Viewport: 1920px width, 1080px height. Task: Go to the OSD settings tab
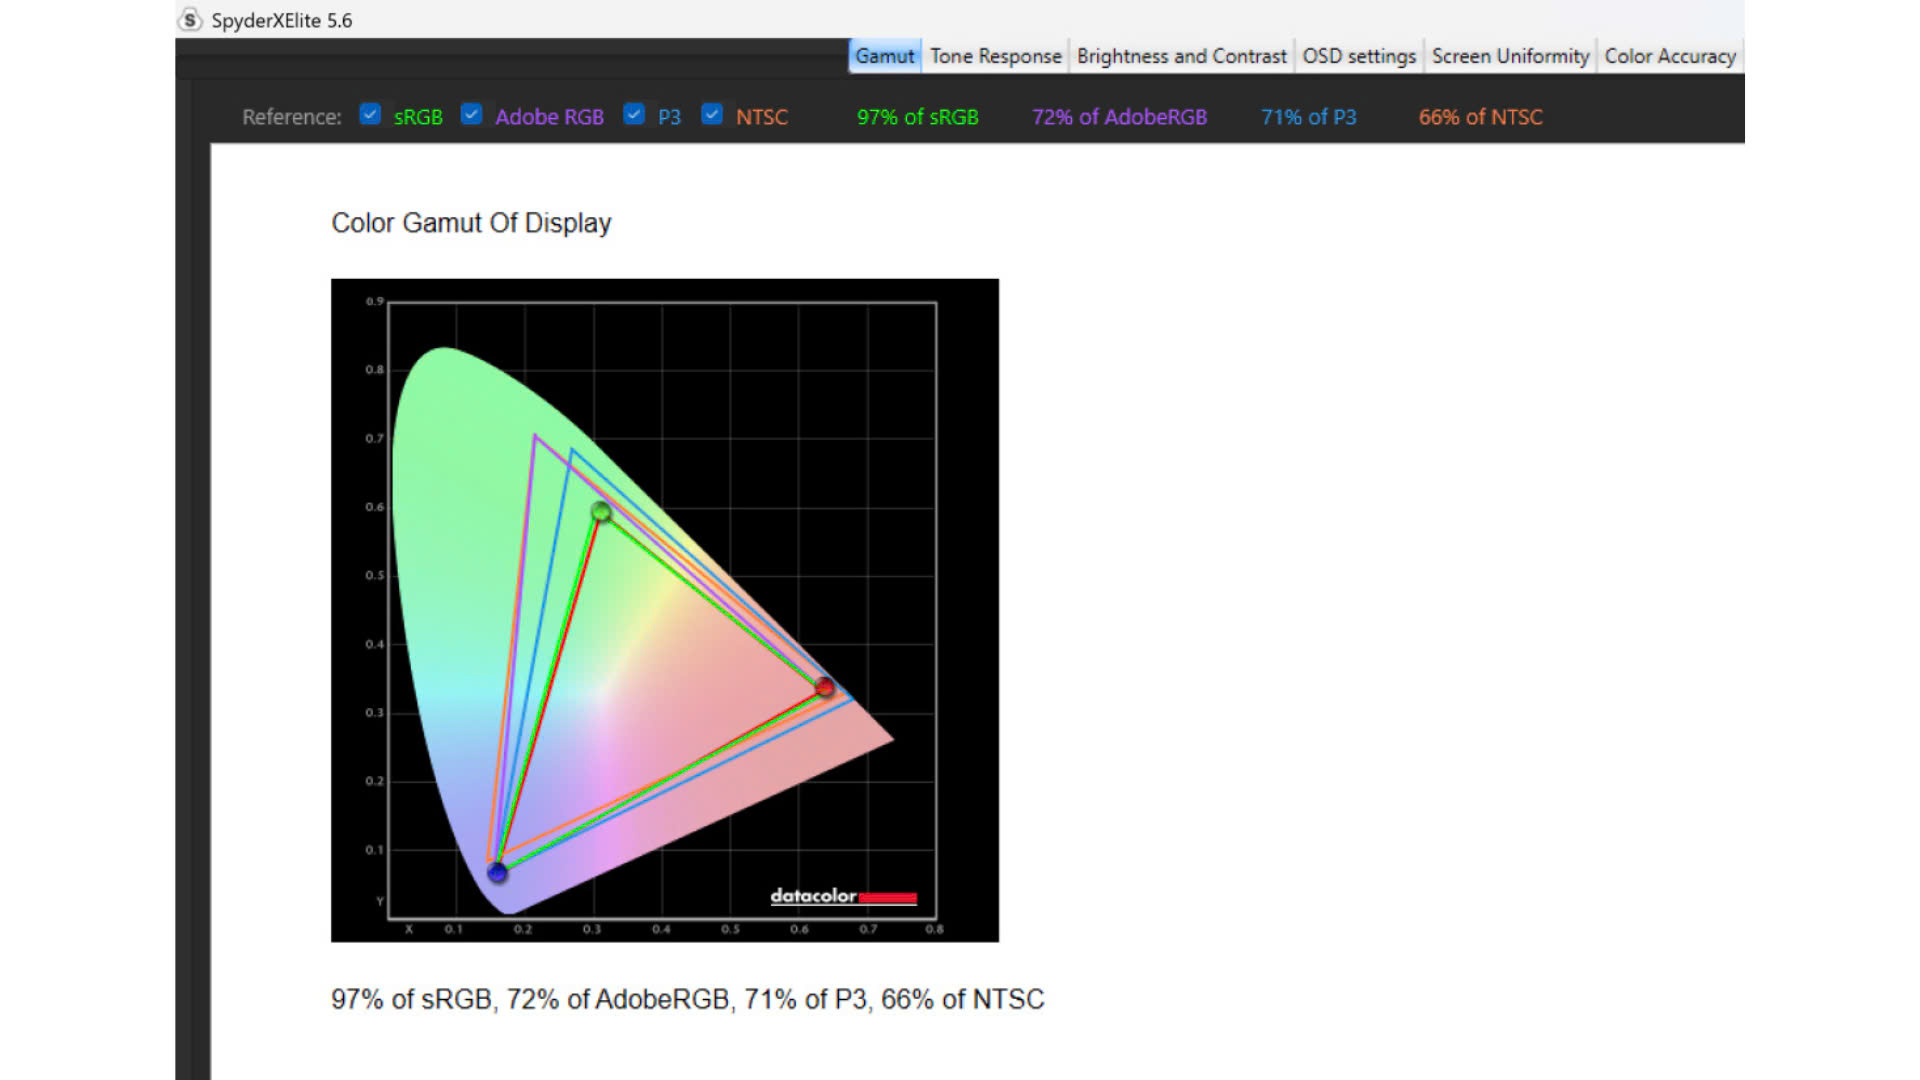(x=1358, y=56)
